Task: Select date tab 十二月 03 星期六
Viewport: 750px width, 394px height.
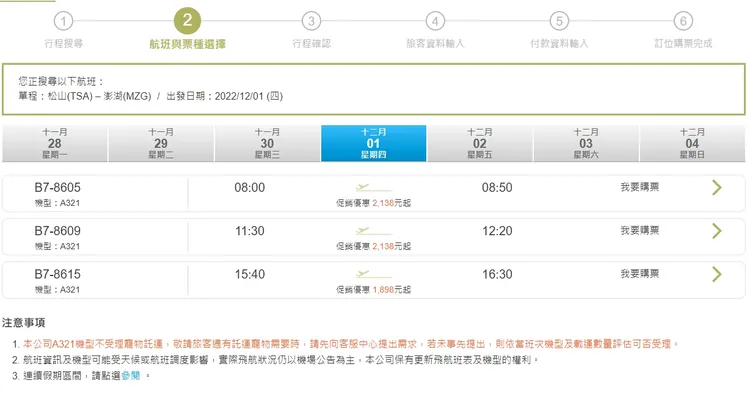Action: tap(585, 143)
